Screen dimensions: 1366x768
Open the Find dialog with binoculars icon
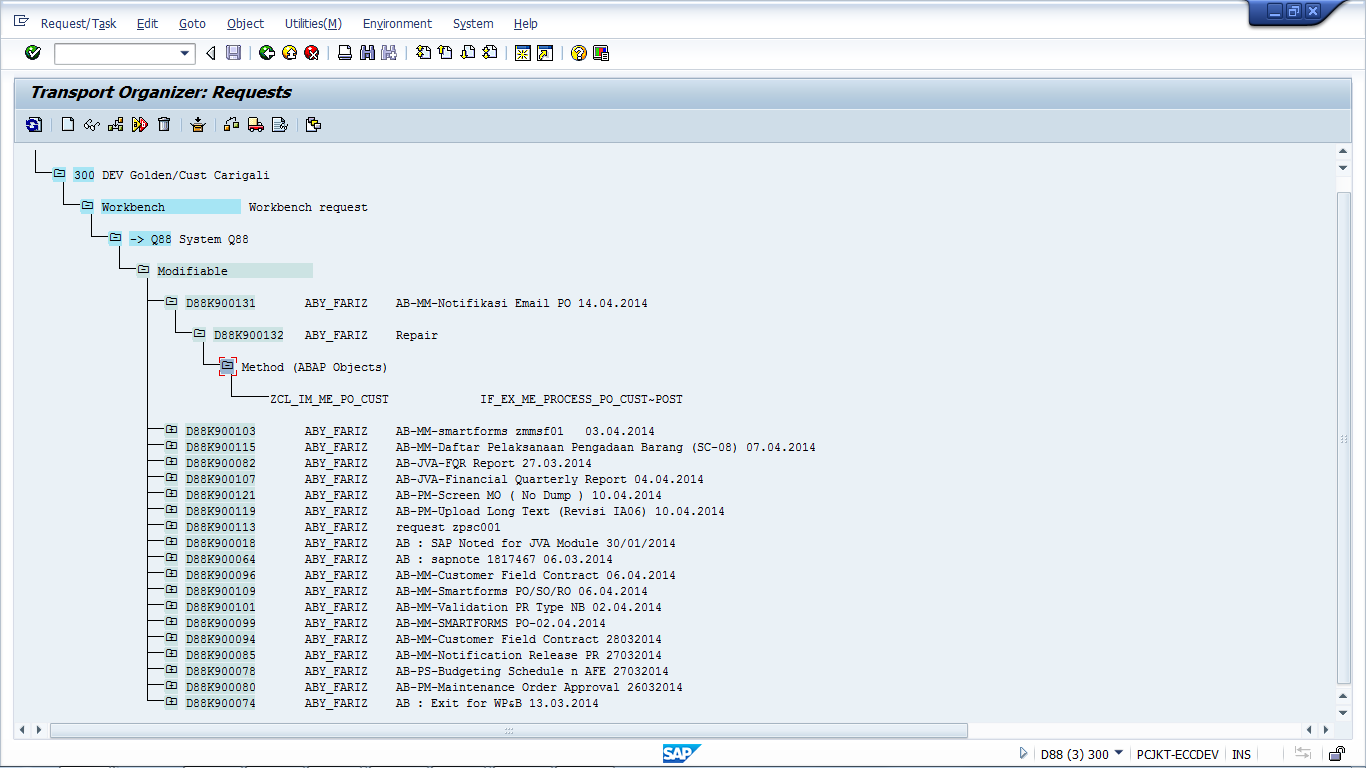[366, 53]
